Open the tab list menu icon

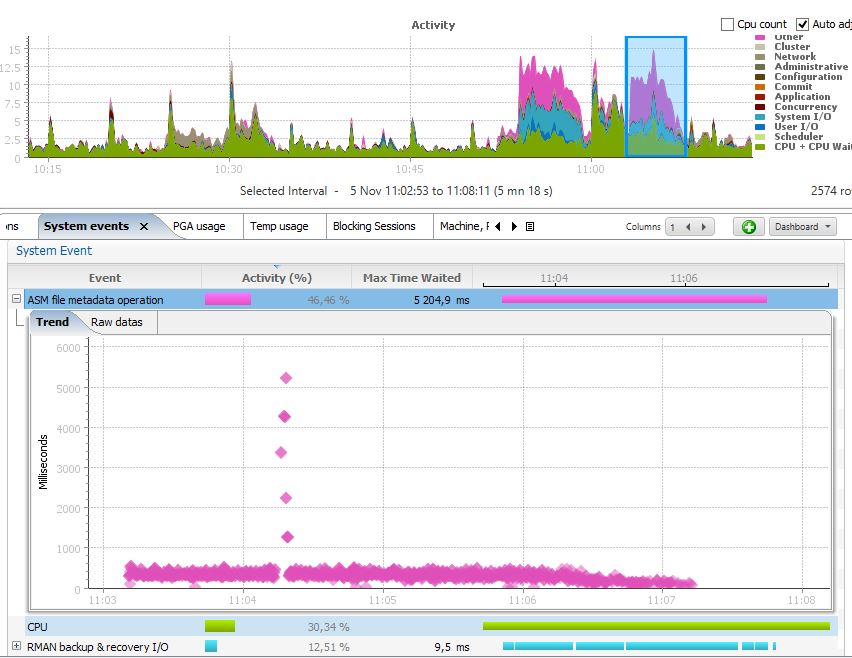point(530,227)
